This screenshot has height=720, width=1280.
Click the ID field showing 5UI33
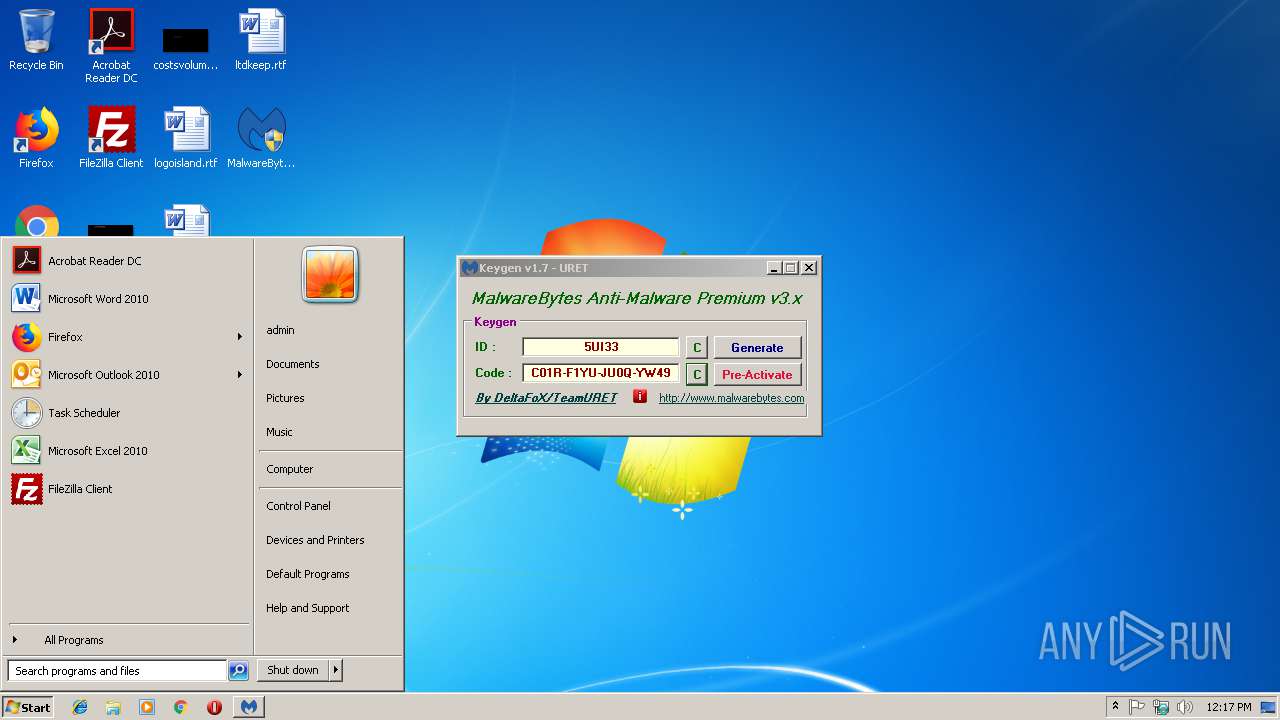click(x=601, y=347)
